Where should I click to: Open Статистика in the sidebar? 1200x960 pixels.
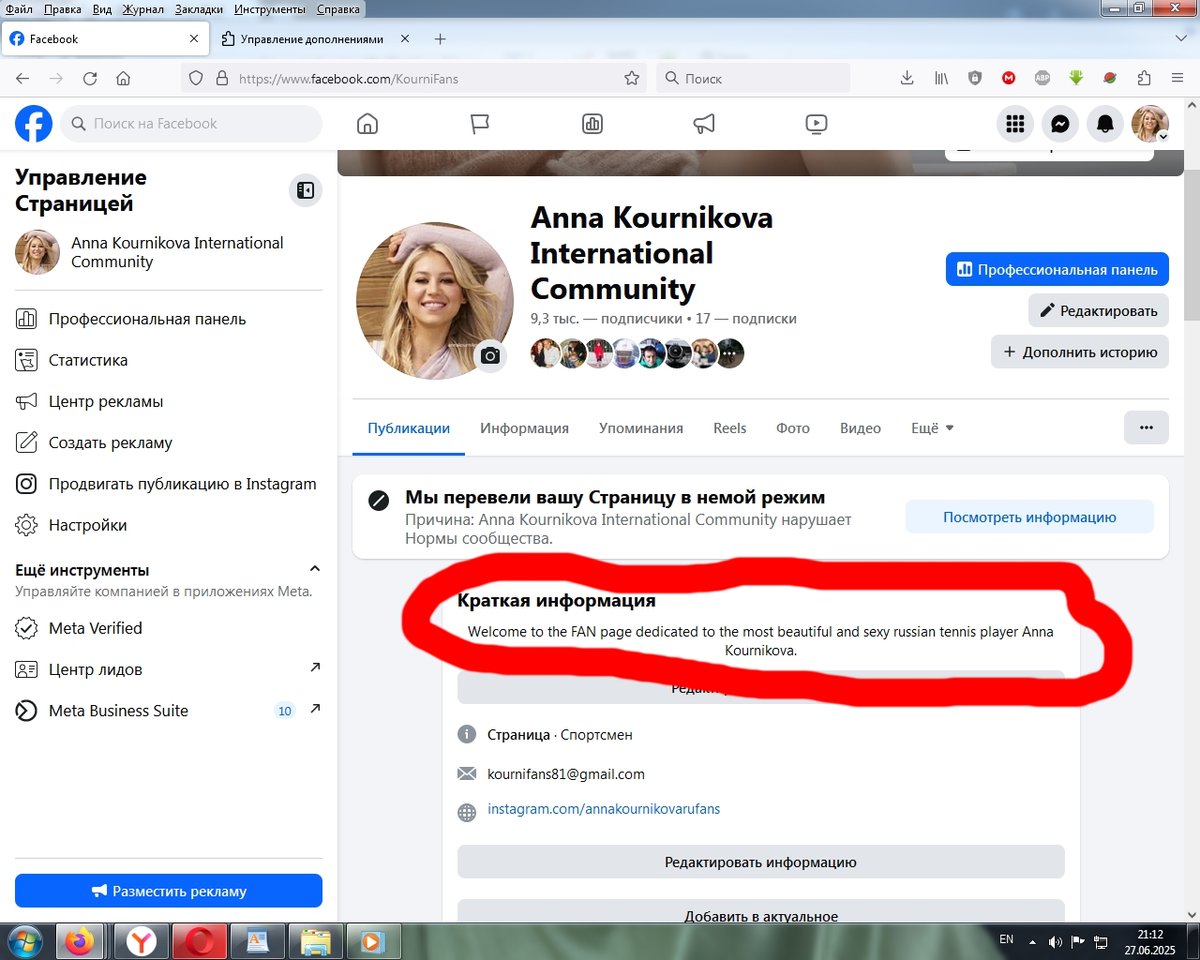click(x=168, y=360)
